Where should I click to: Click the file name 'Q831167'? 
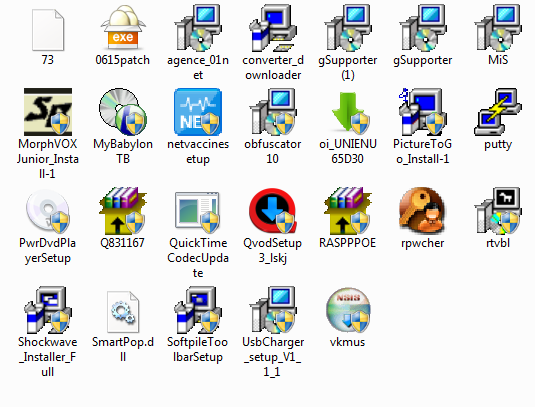click(122, 243)
